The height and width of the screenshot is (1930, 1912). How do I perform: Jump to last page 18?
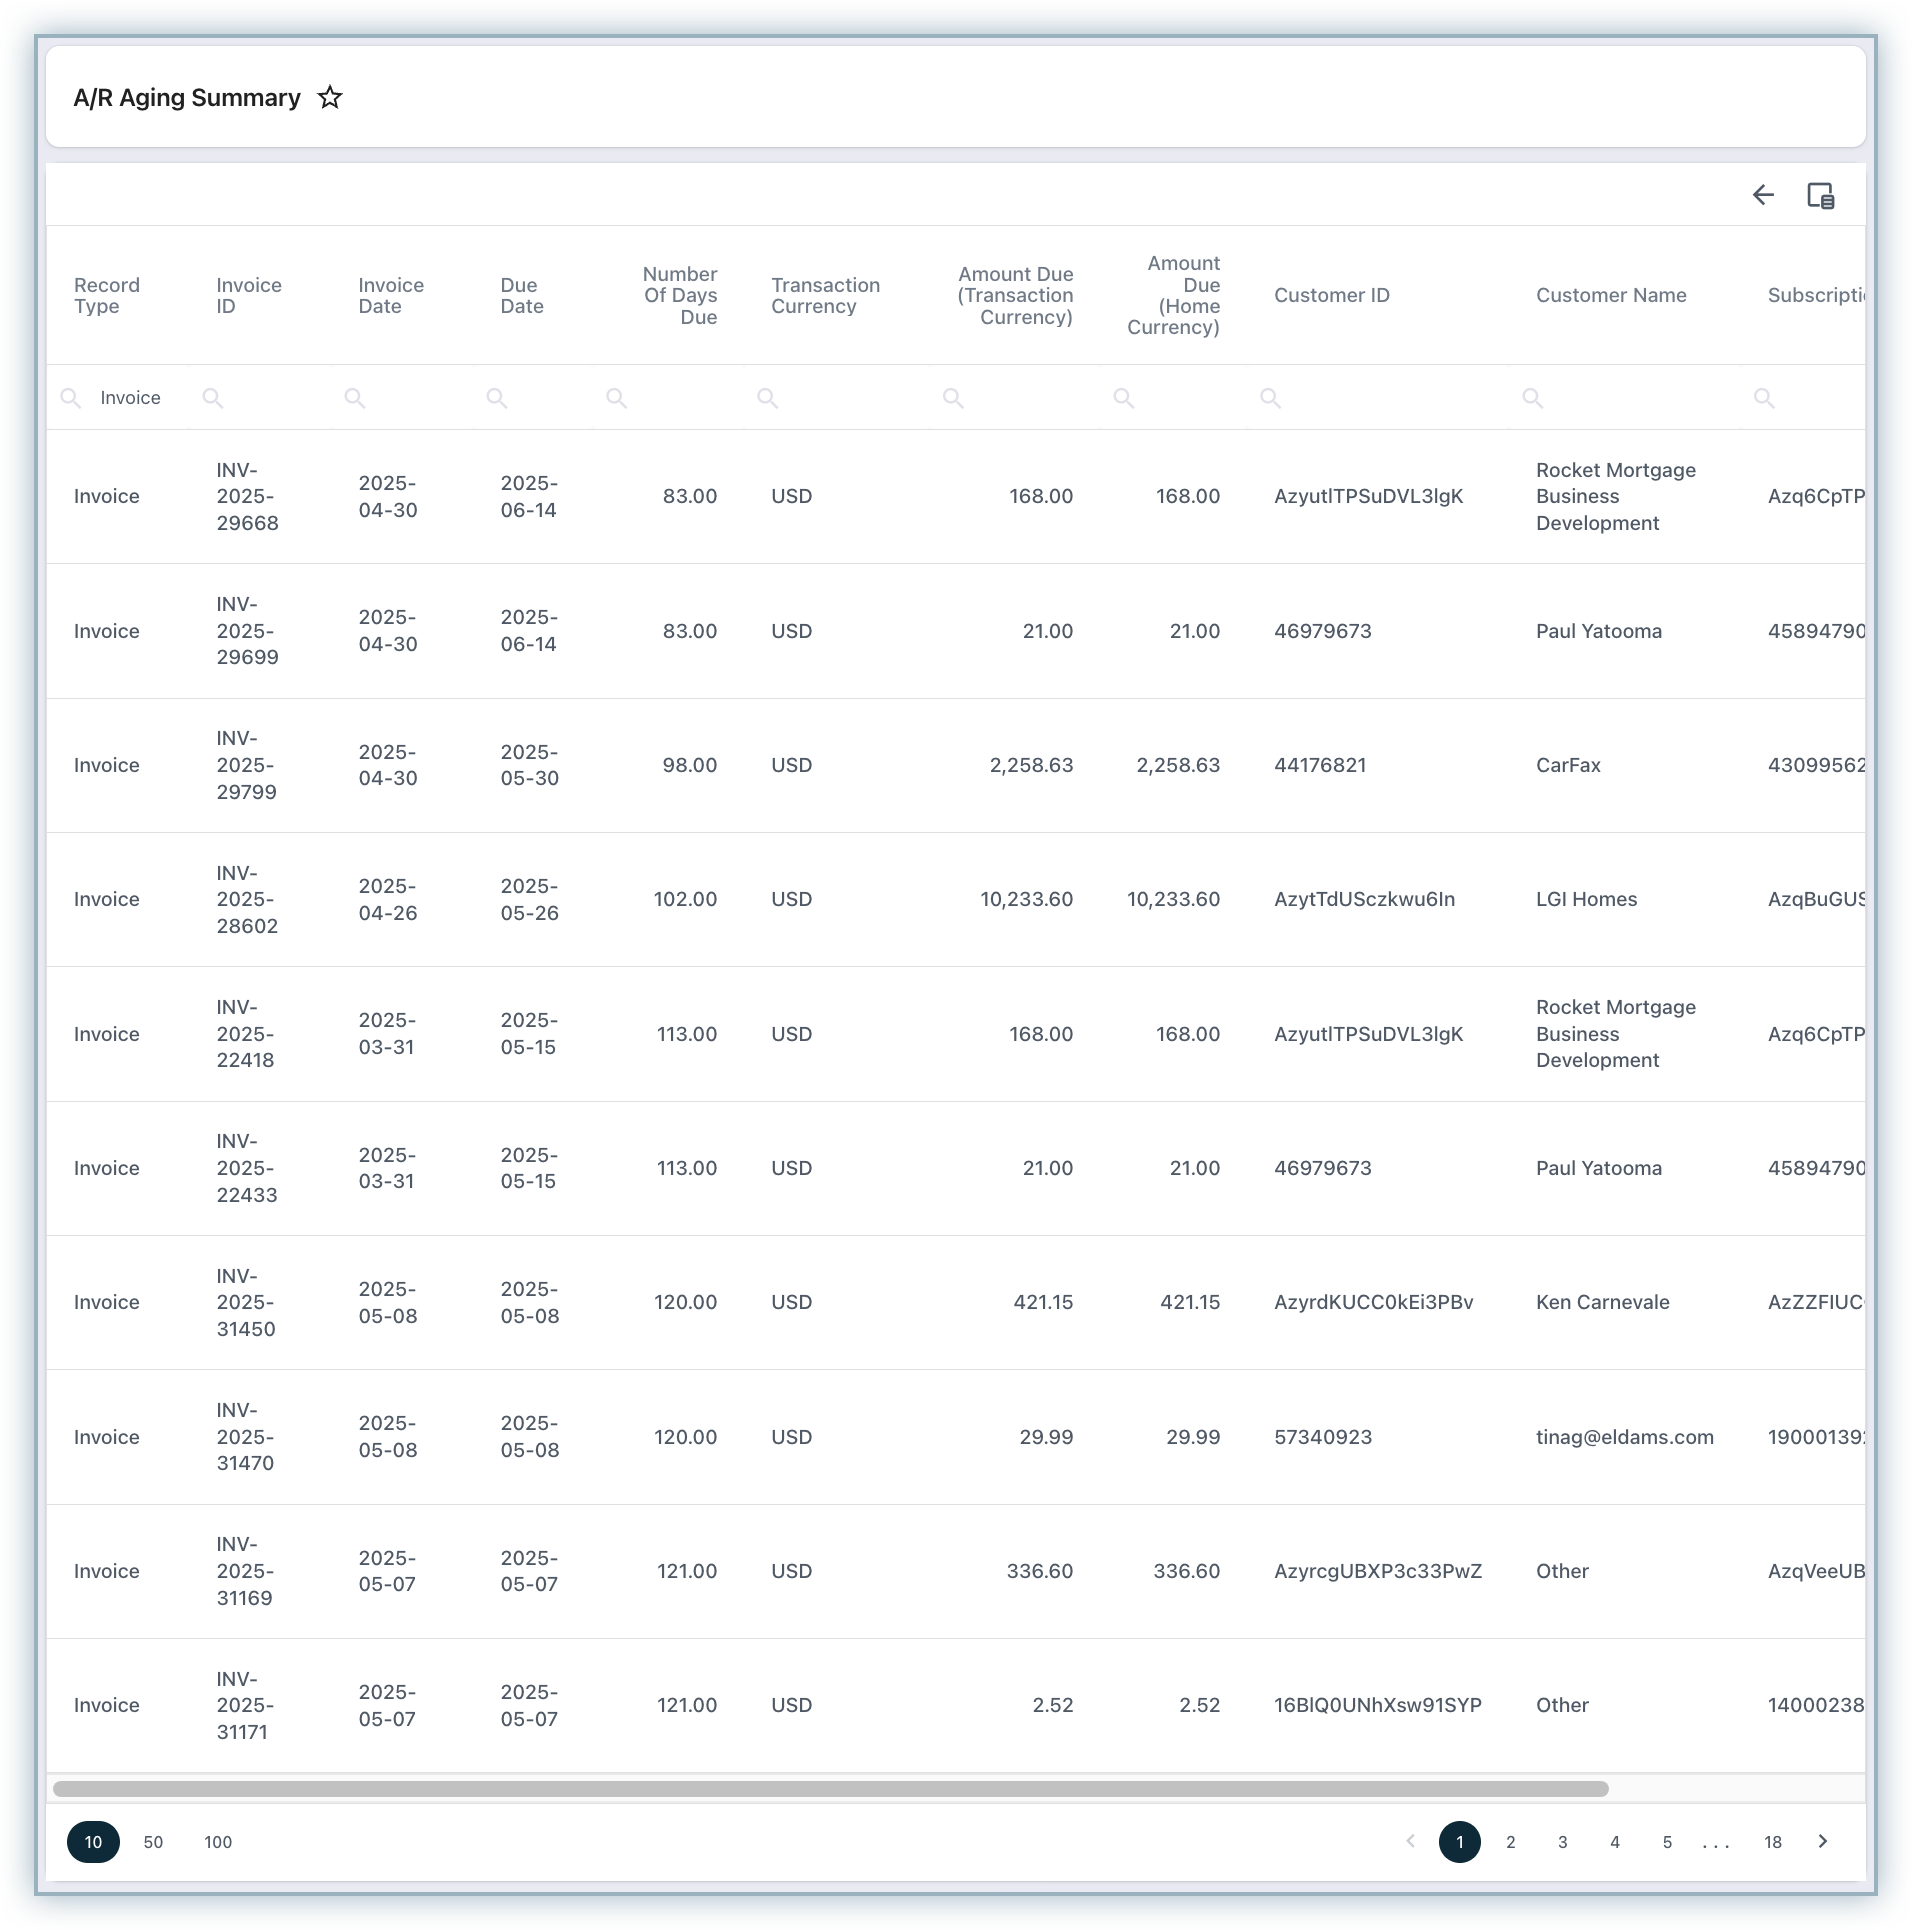pyautogui.click(x=1772, y=1842)
